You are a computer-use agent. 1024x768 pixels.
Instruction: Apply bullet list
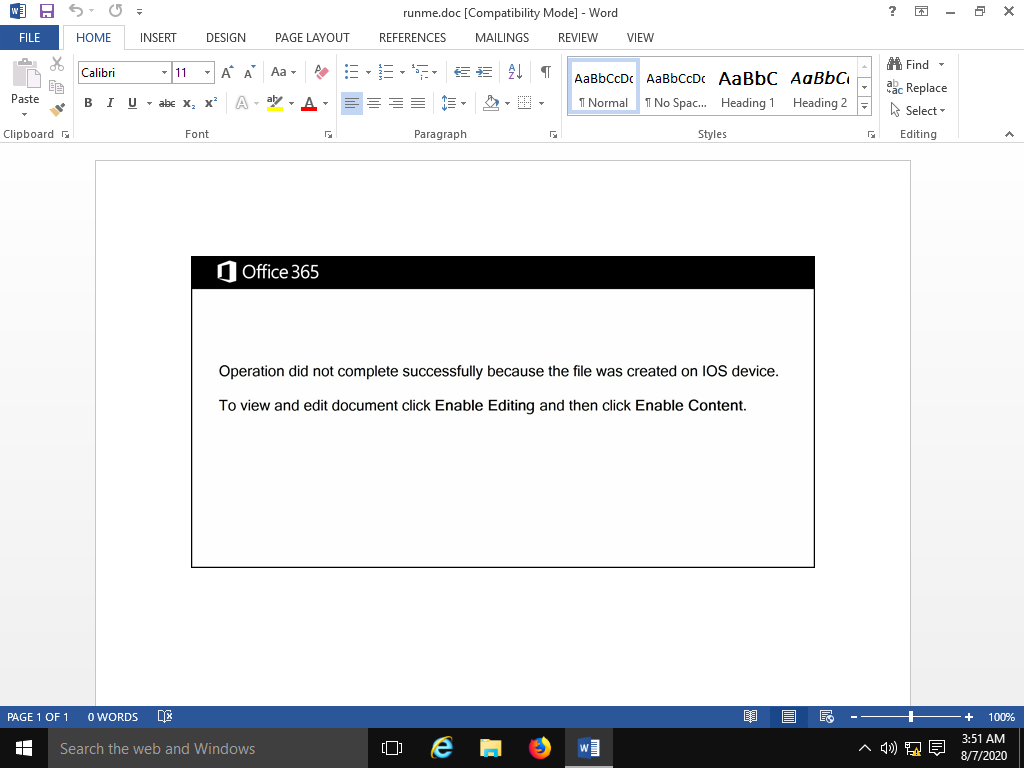pos(351,72)
